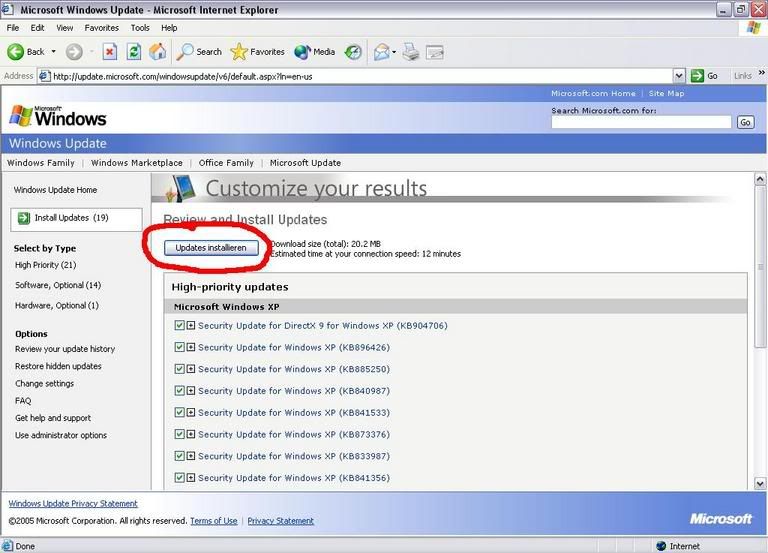The image size is (768, 553).
Task: Click the Refresh page icon
Action: [x=134, y=51]
